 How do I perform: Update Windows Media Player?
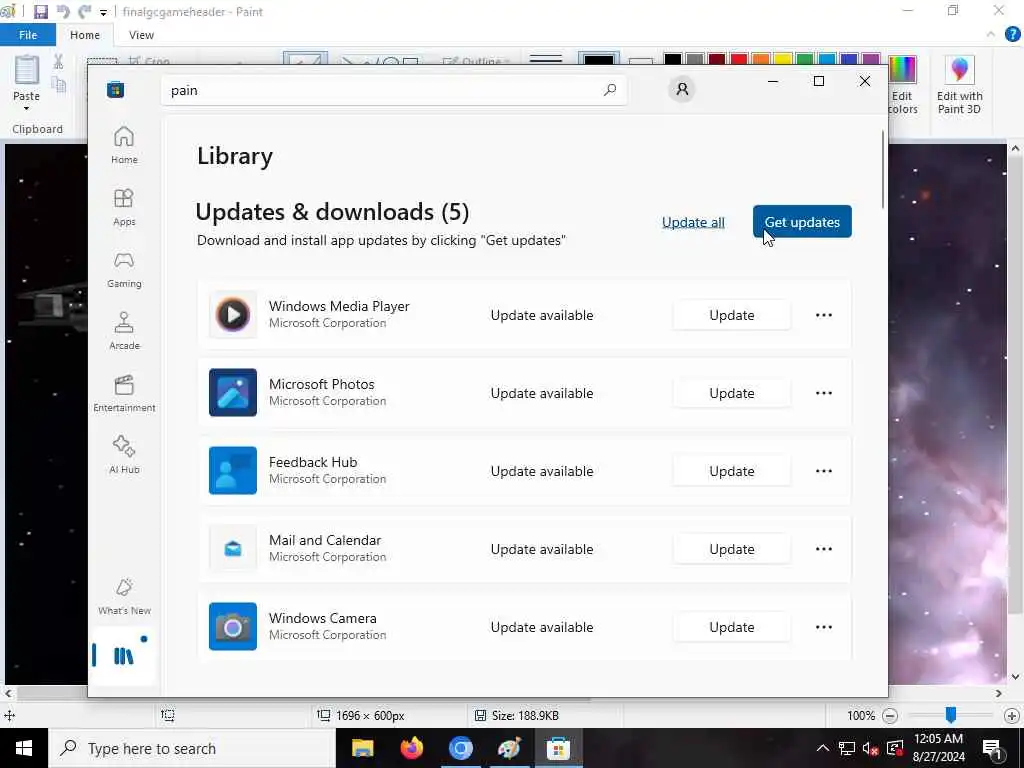(731, 315)
